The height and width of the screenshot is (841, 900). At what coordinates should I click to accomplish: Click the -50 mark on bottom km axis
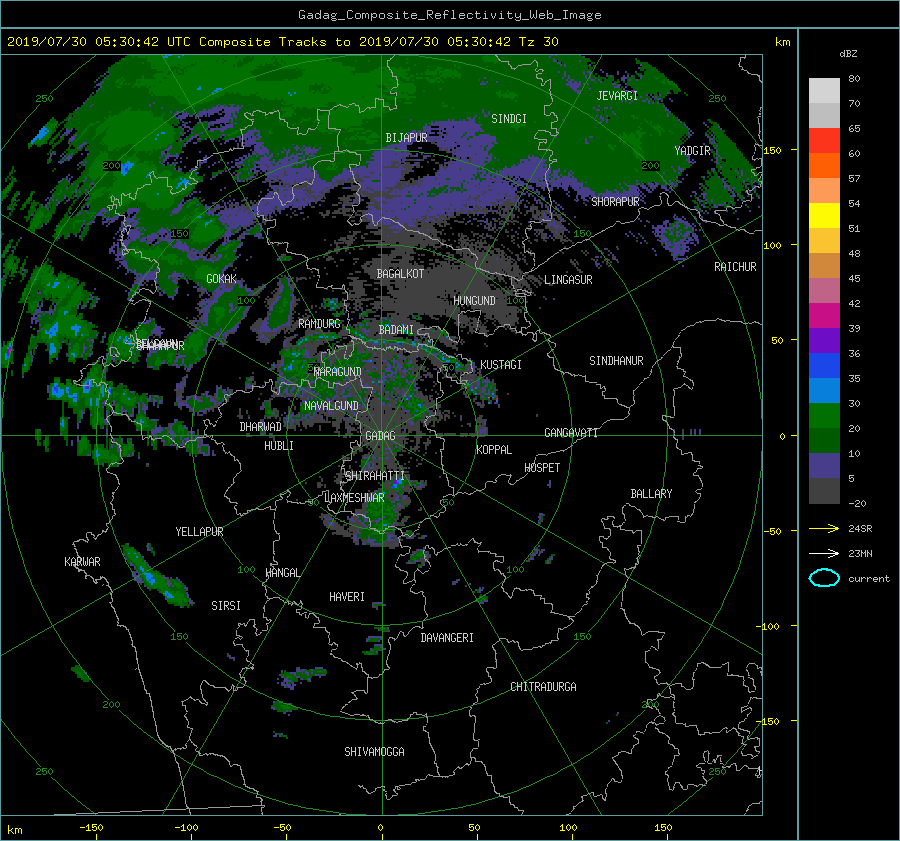click(x=282, y=827)
